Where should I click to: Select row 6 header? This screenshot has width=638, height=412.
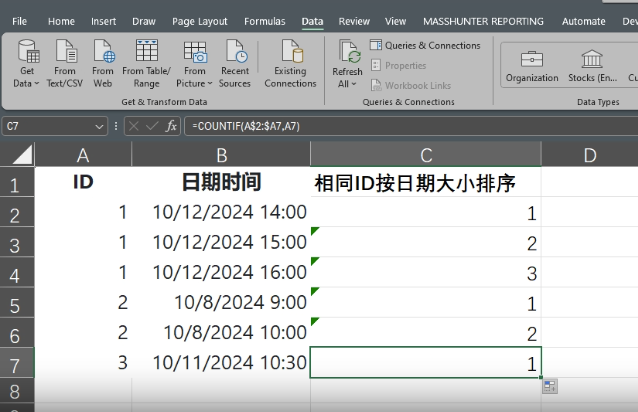pyautogui.click(x=17, y=332)
